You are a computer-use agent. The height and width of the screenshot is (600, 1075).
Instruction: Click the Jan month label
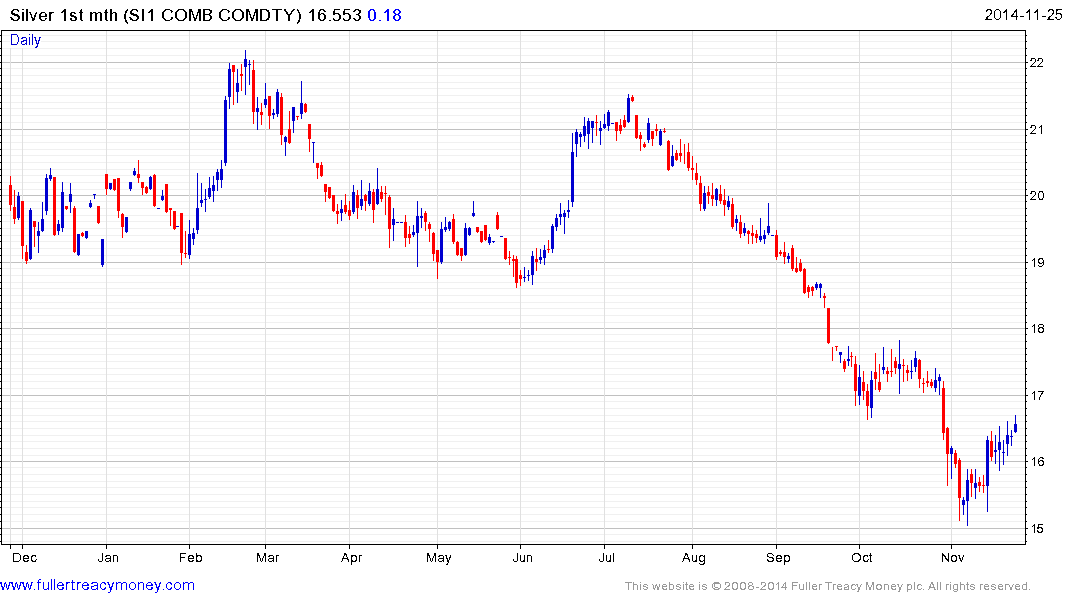(x=108, y=557)
